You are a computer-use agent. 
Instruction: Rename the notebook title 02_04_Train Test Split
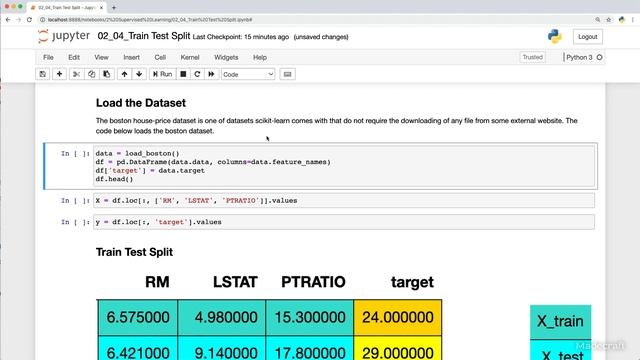pyautogui.click(x=144, y=36)
